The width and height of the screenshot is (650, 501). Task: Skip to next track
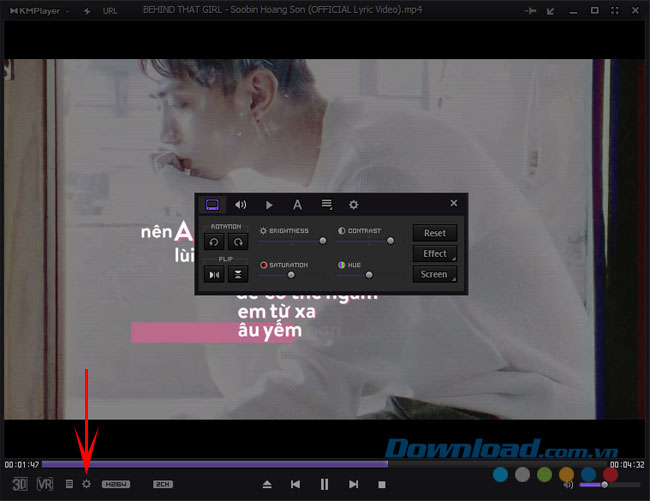(353, 484)
